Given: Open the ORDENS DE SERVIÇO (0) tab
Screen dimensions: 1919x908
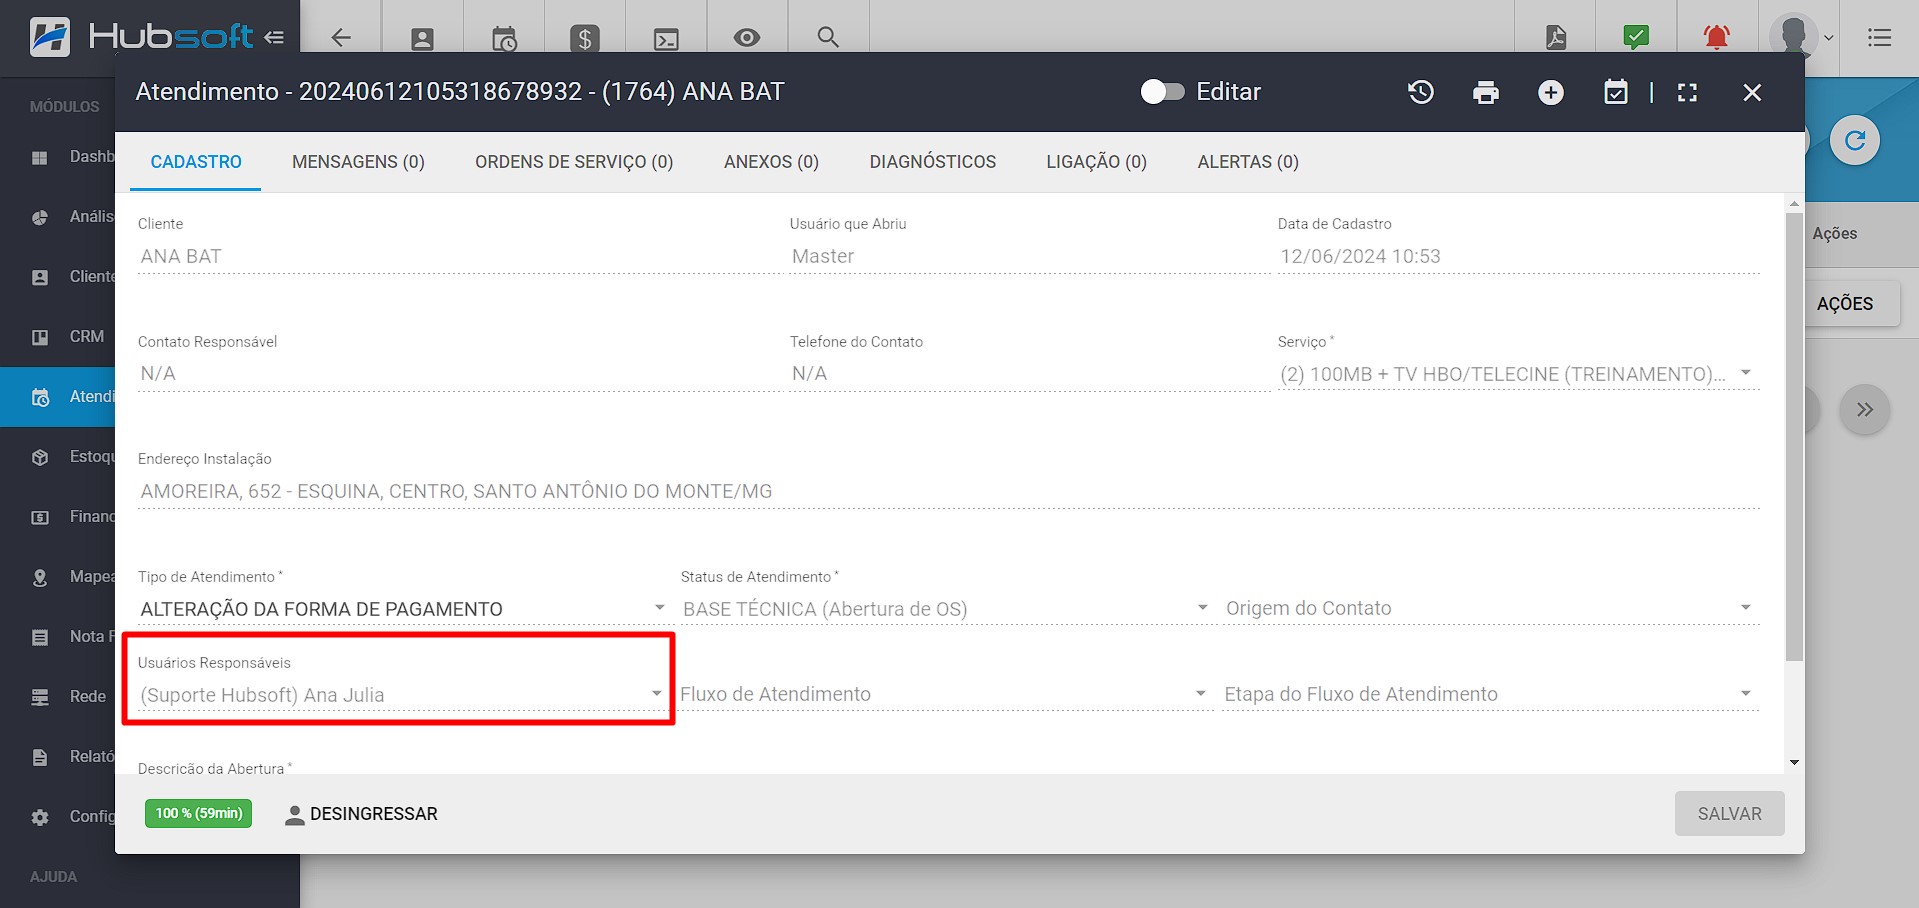Looking at the screenshot, I should coord(574,162).
